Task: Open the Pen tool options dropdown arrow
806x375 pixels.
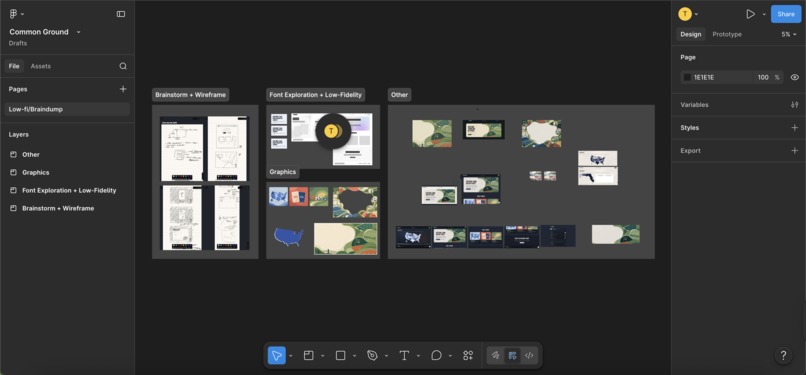Action: 386,355
